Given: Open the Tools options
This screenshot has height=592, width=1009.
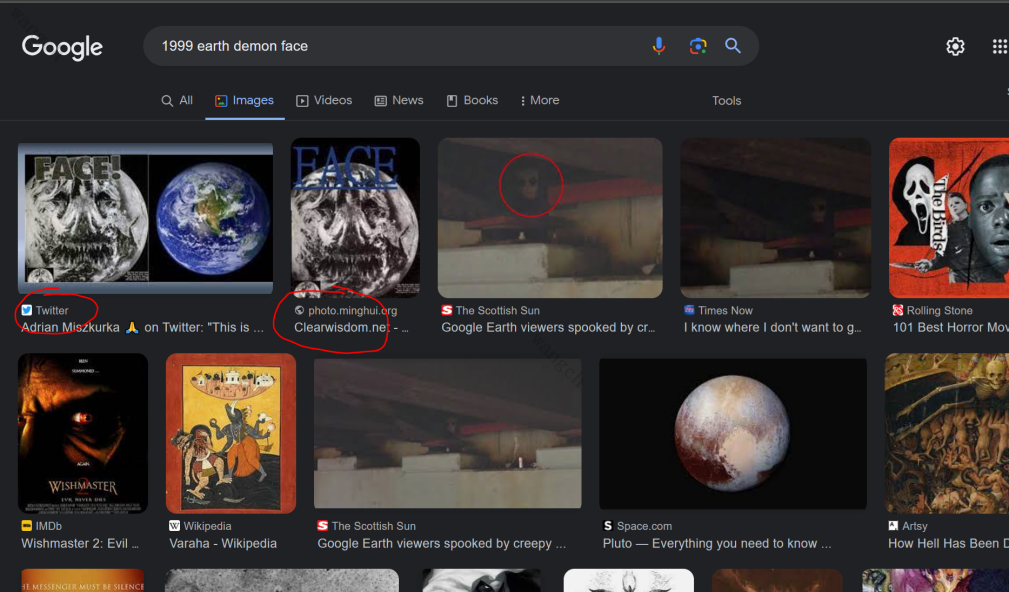Looking at the screenshot, I should 727,100.
